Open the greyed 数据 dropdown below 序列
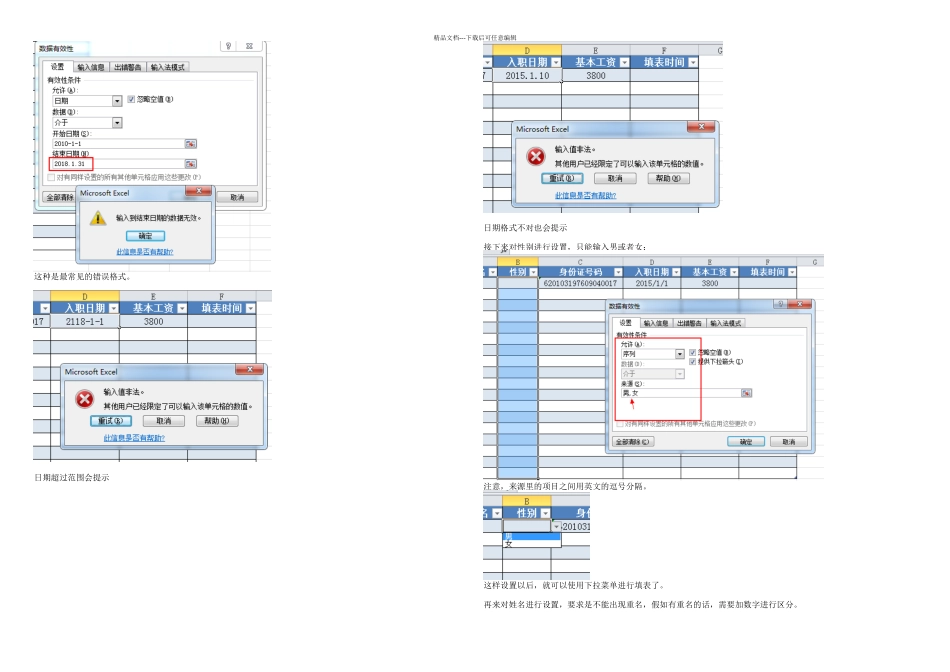The width and height of the screenshot is (950, 672). (x=680, y=374)
